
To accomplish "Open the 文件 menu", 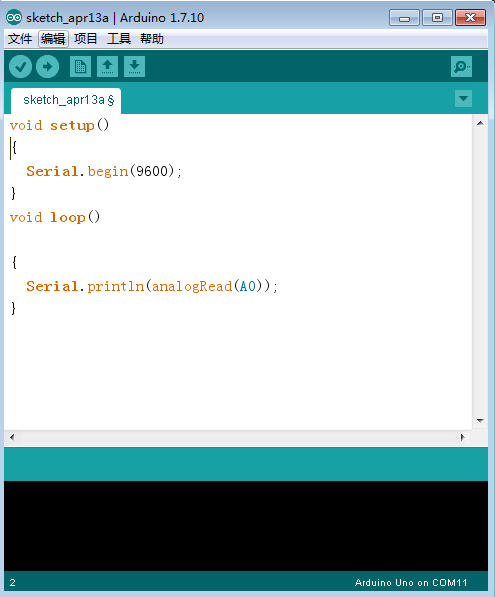I will pyautogui.click(x=20, y=39).
